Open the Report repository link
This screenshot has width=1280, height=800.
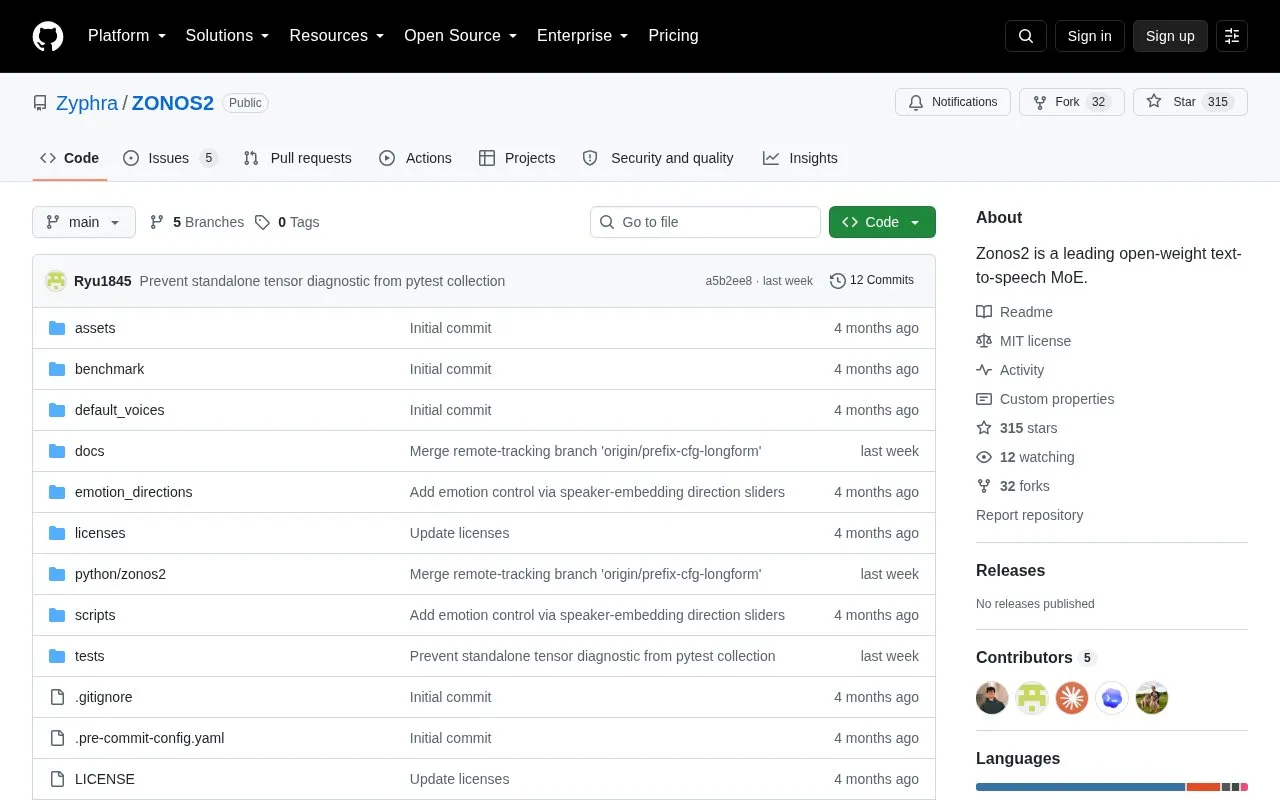(1030, 515)
